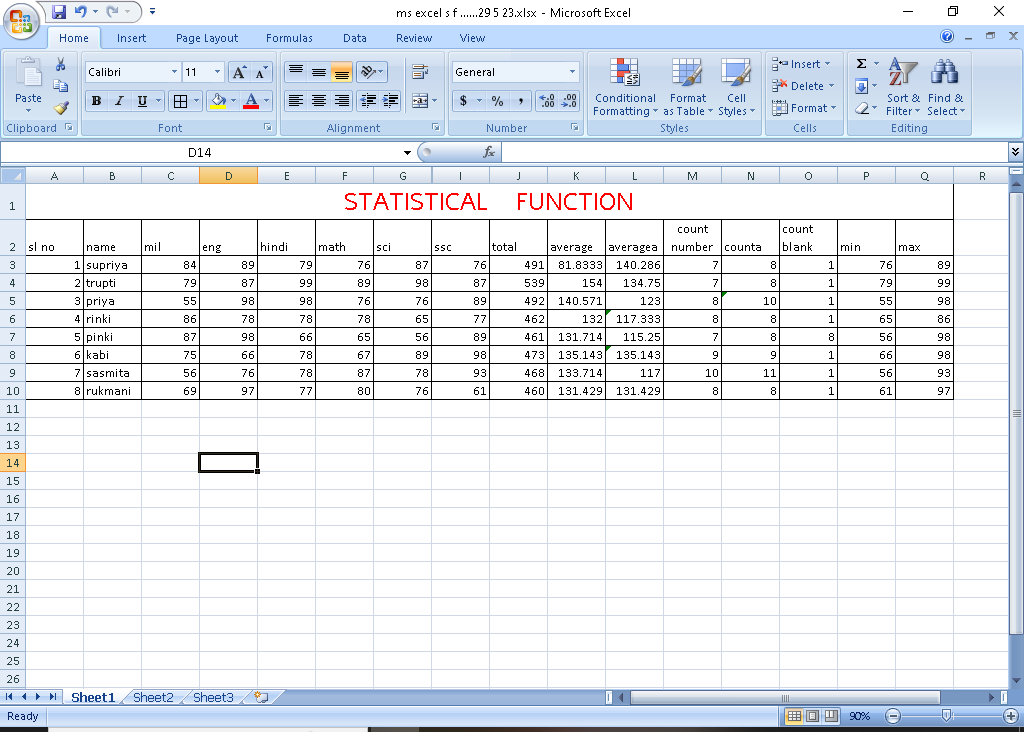Image resolution: width=1024 pixels, height=732 pixels.
Task: Click the Cell Styles button
Action: click(x=736, y=85)
